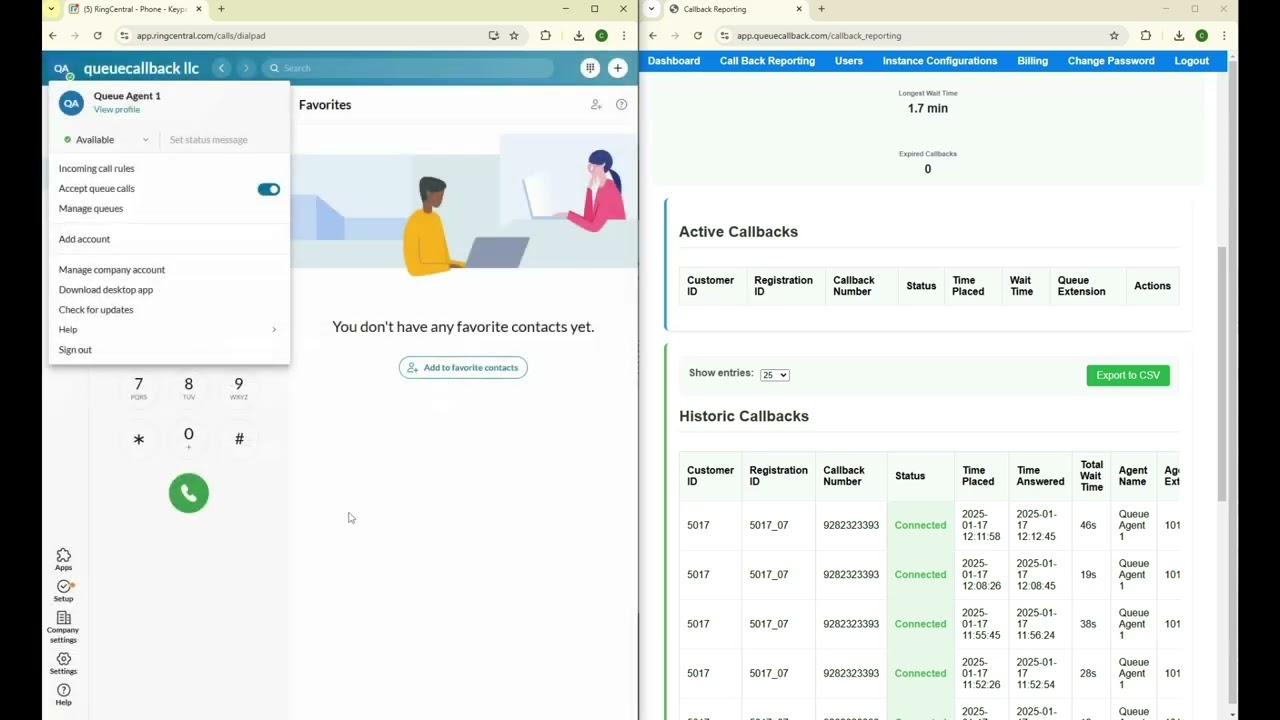
Task: Open the Settings gear in RingCentral sidebar
Action: [63, 663]
